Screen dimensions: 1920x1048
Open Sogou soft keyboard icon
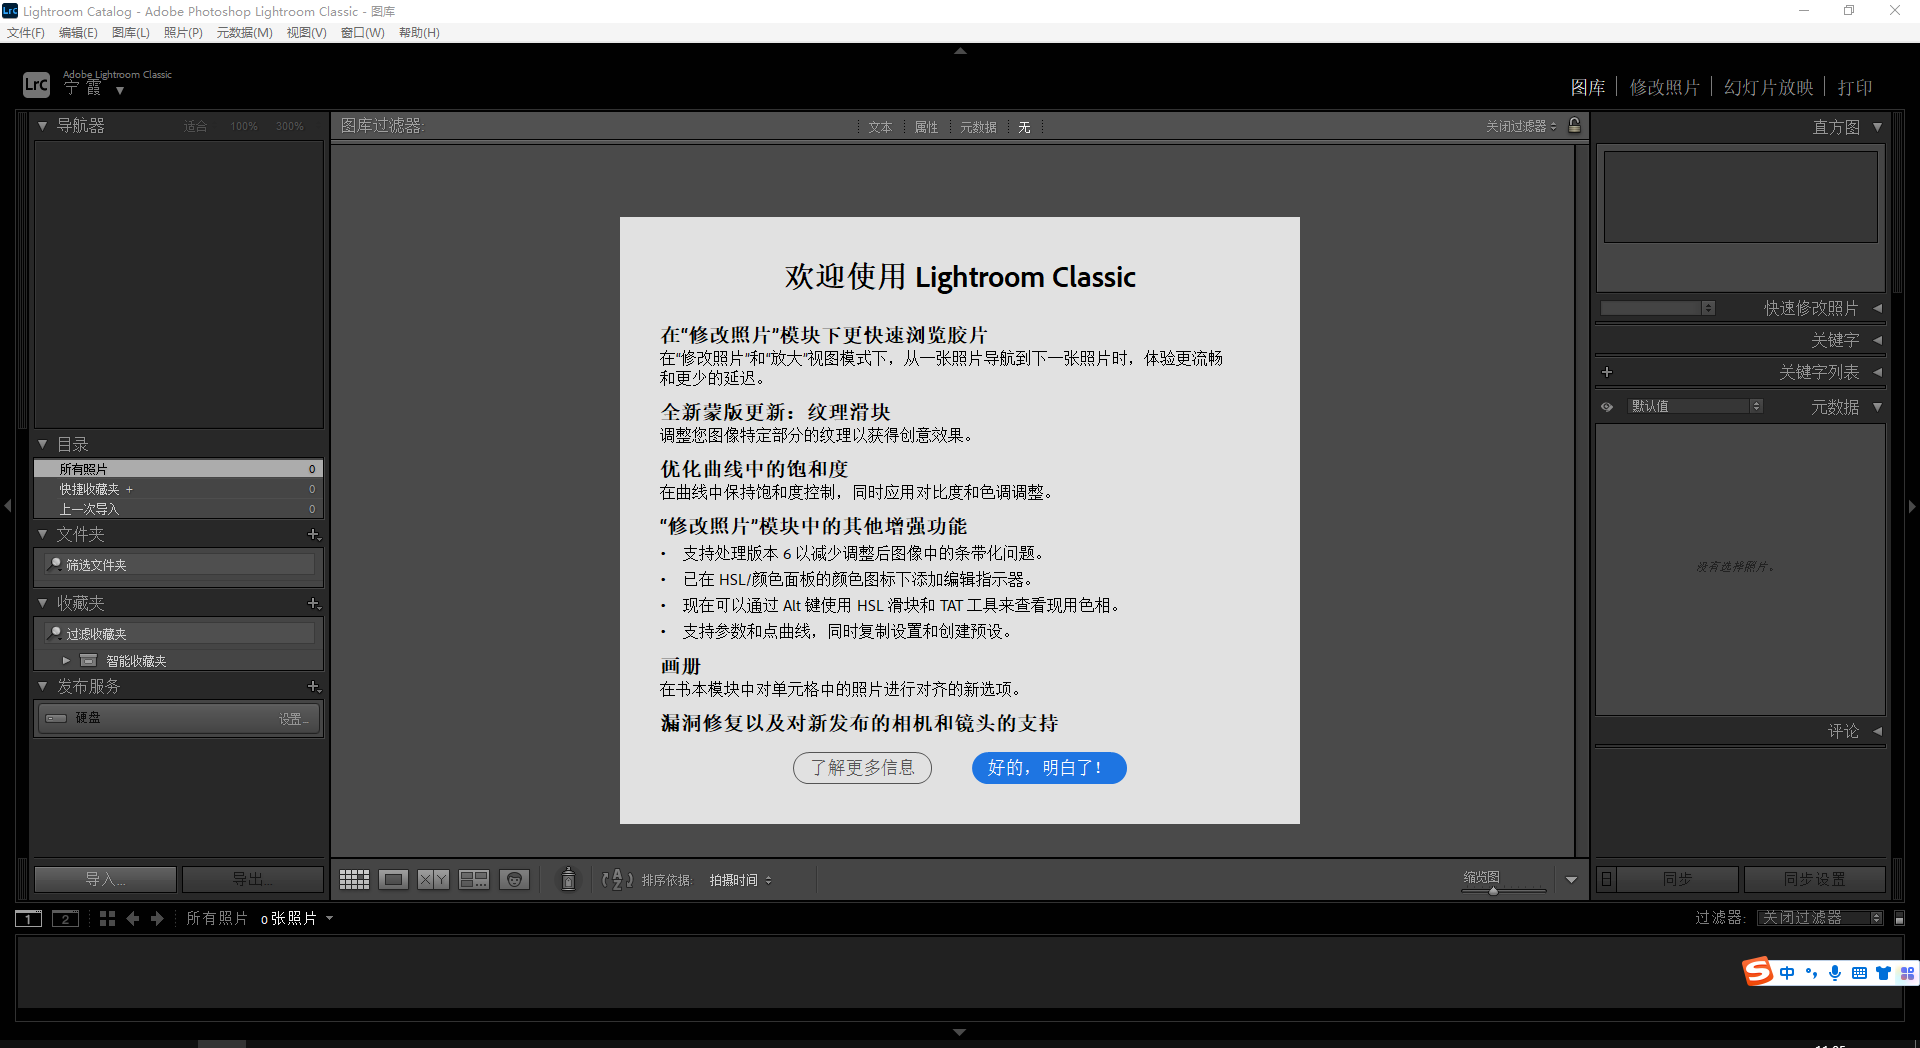click(1859, 973)
